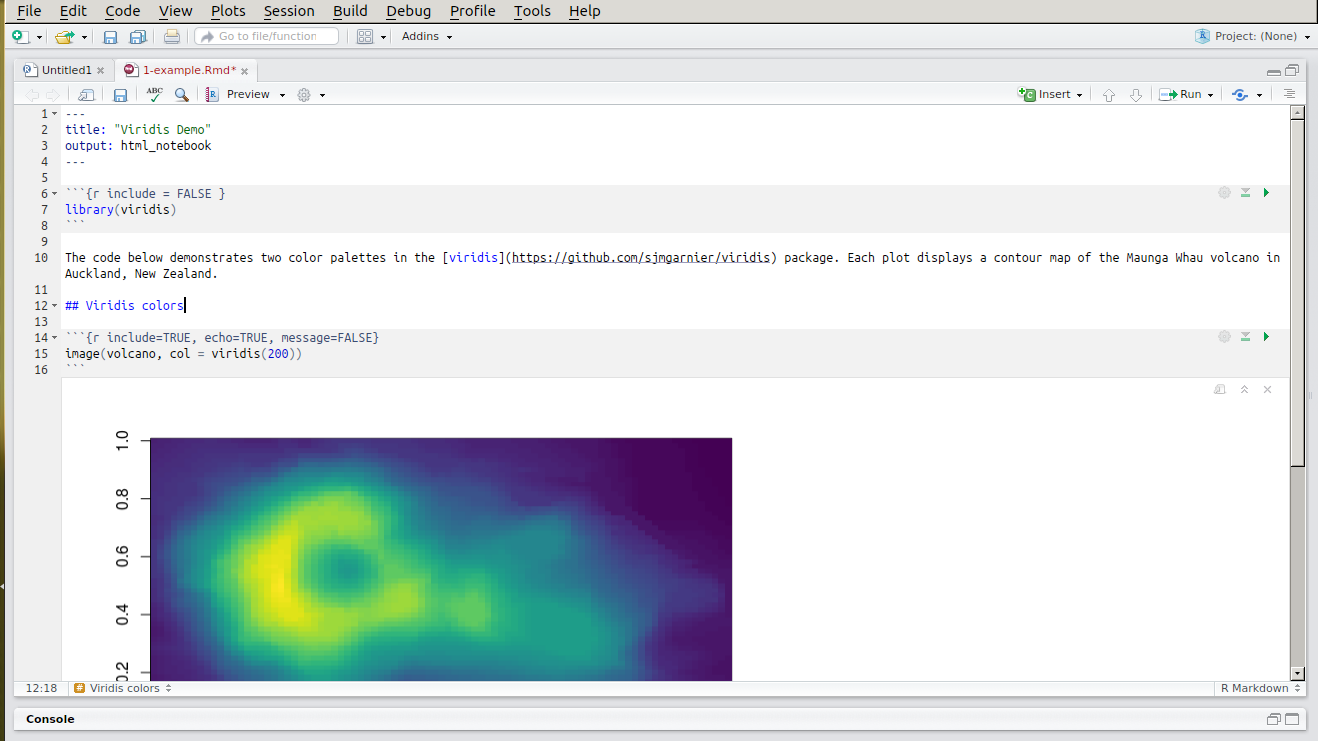Run all chunks above image(volcano) chunk

[1246, 337]
